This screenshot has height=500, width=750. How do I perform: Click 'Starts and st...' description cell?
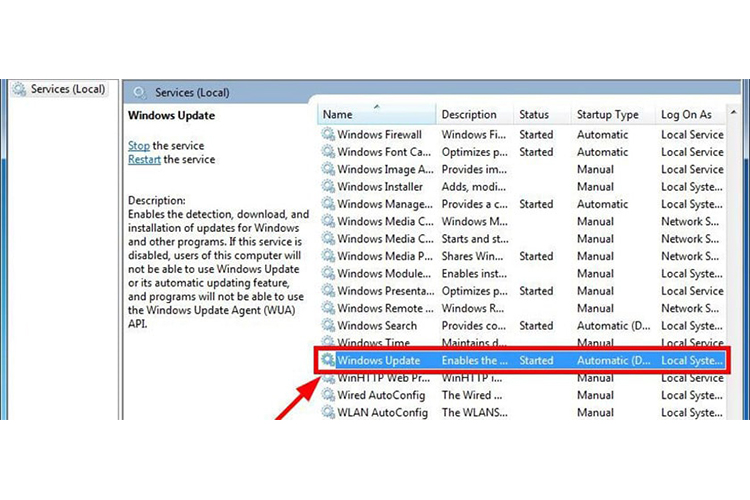coord(475,239)
